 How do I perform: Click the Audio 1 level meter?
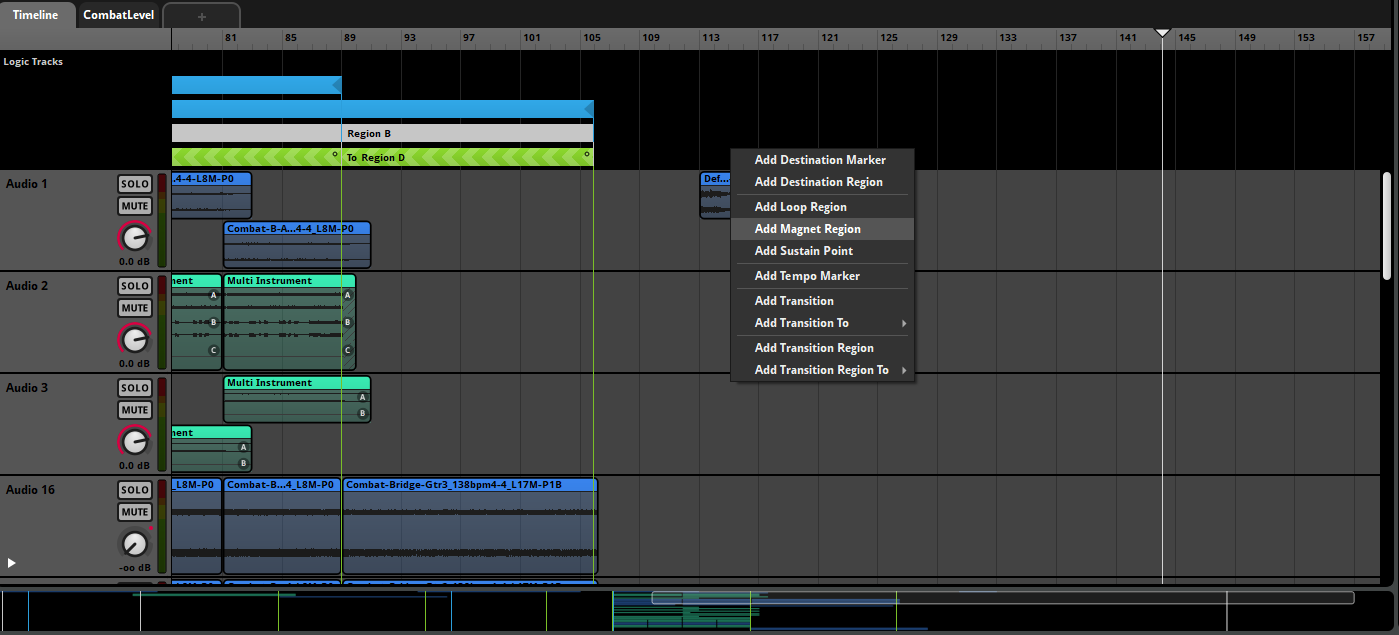(x=162, y=221)
